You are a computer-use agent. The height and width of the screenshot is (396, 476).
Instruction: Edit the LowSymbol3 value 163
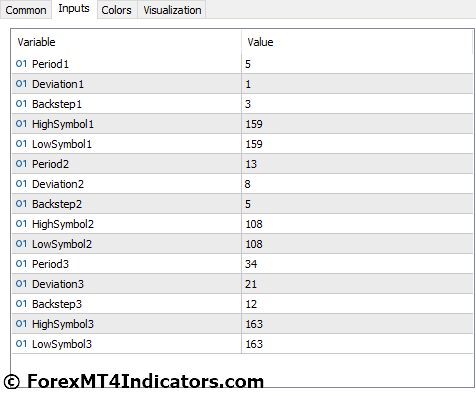tap(357, 344)
